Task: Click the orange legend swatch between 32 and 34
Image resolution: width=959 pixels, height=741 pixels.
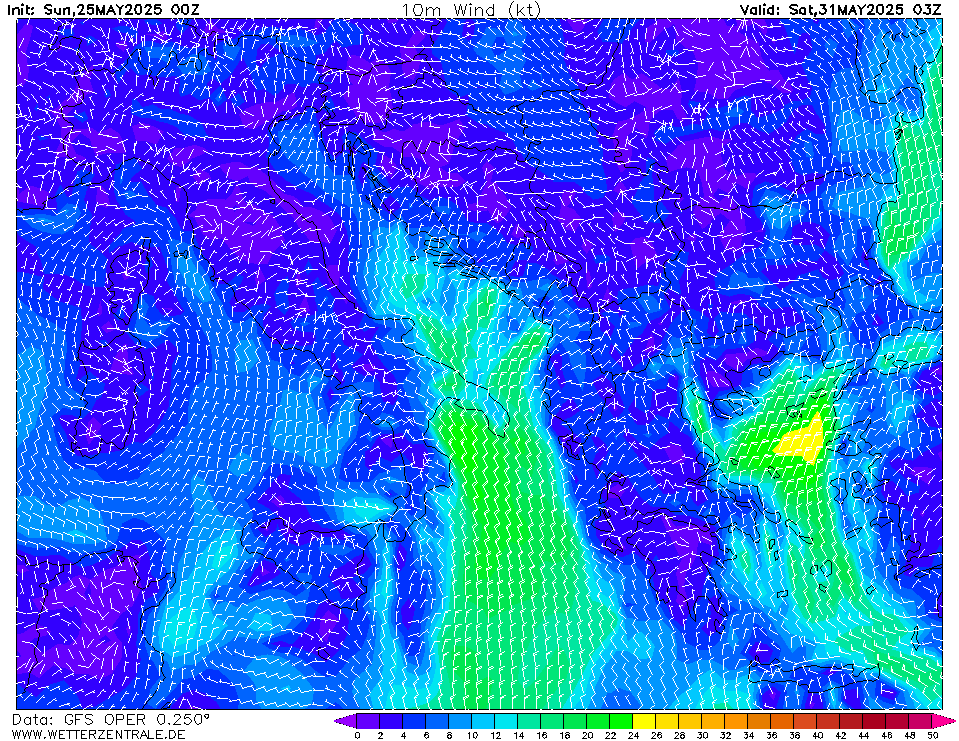Action: pos(736,721)
